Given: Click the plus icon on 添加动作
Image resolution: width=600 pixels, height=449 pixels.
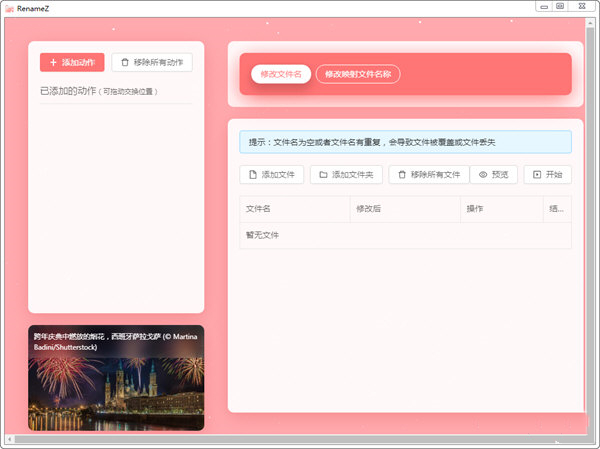Looking at the screenshot, I should [x=53, y=63].
